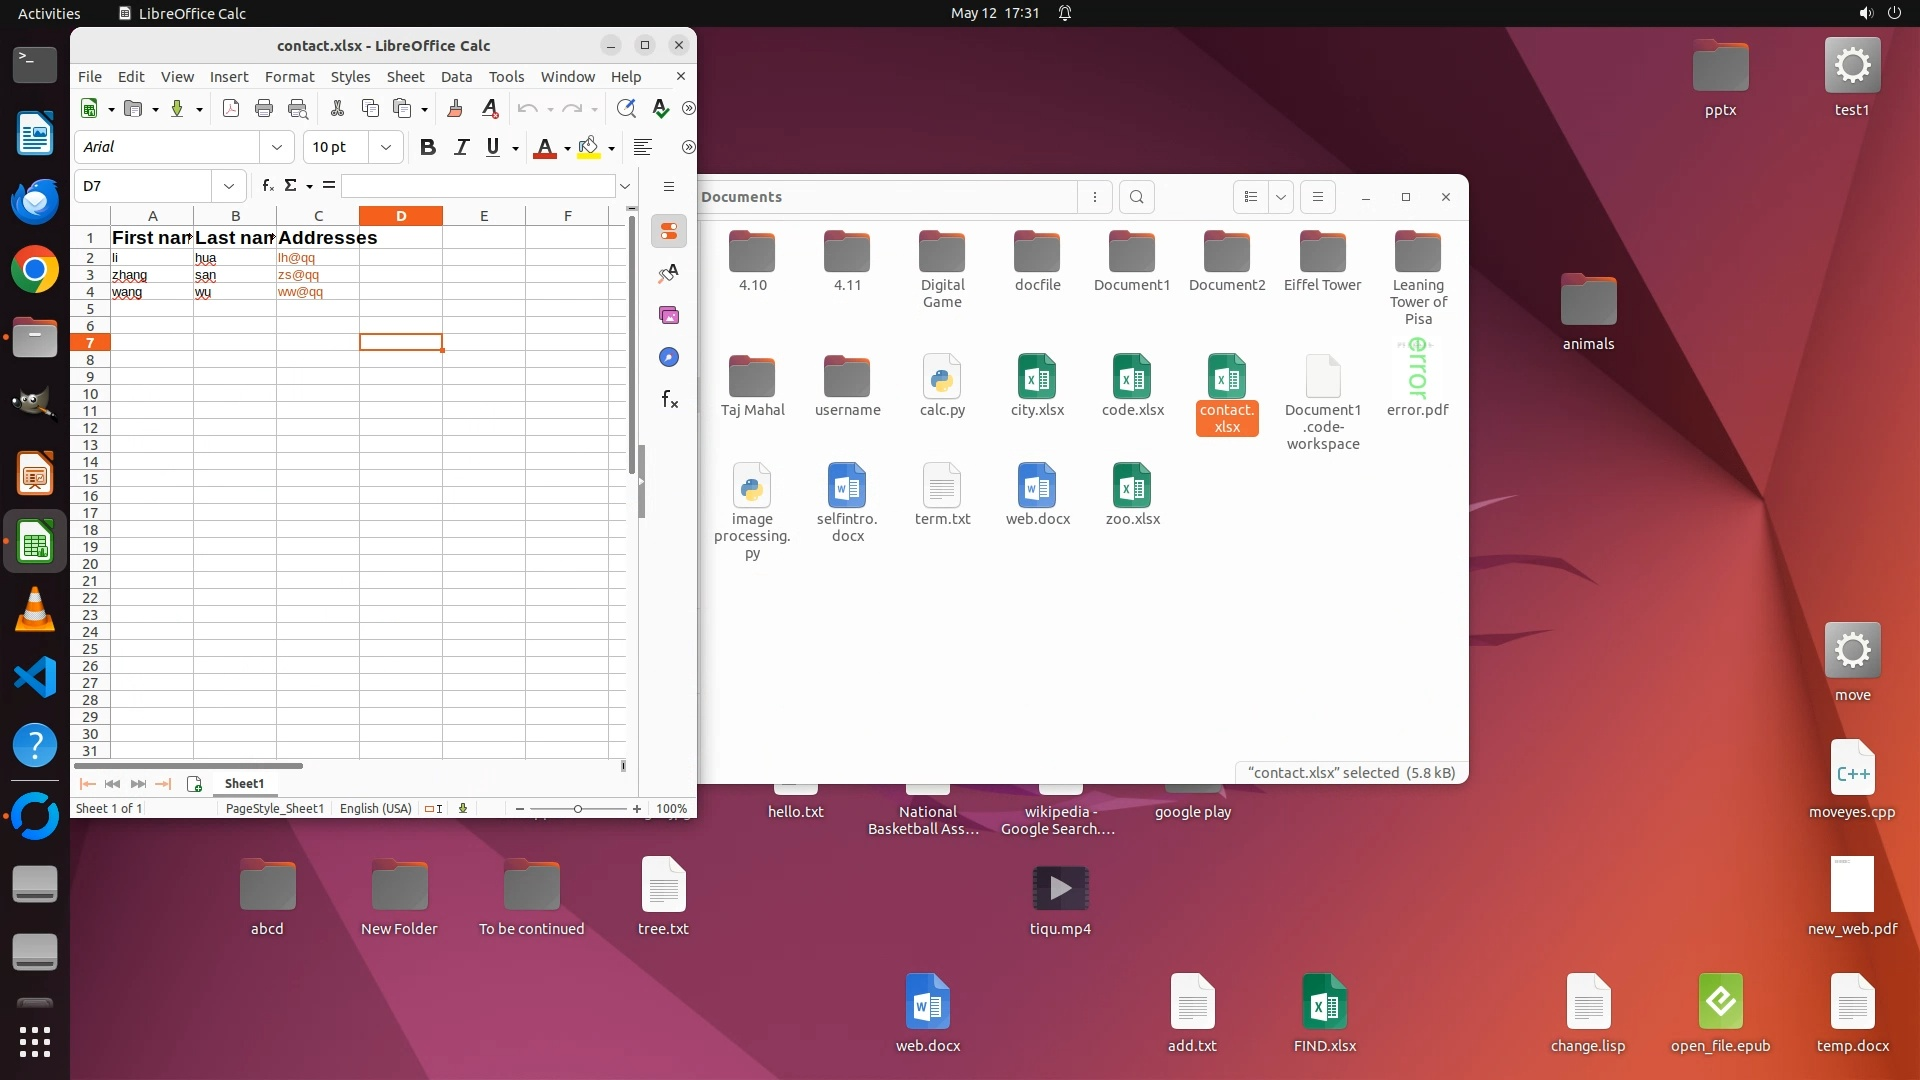Open the Name Box D7 dropdown
The width and height of the screenshot is (1920, 1080).
[229, 186]
